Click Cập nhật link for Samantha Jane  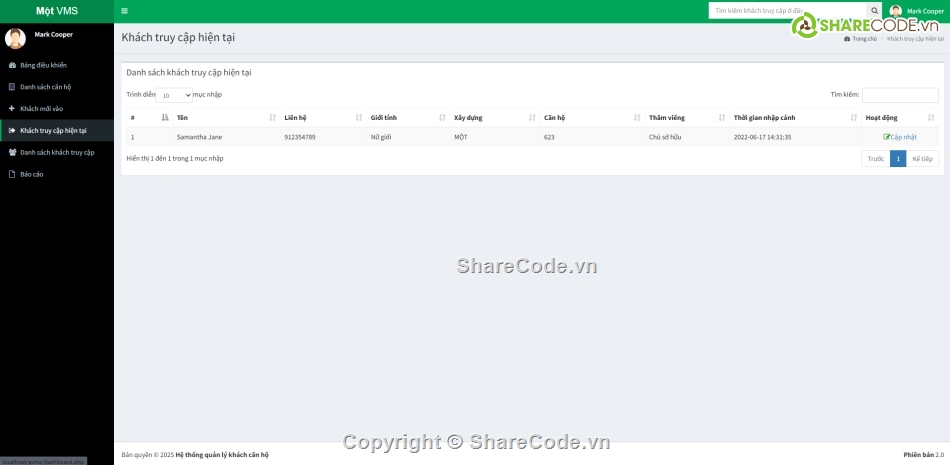coord(903,137)
